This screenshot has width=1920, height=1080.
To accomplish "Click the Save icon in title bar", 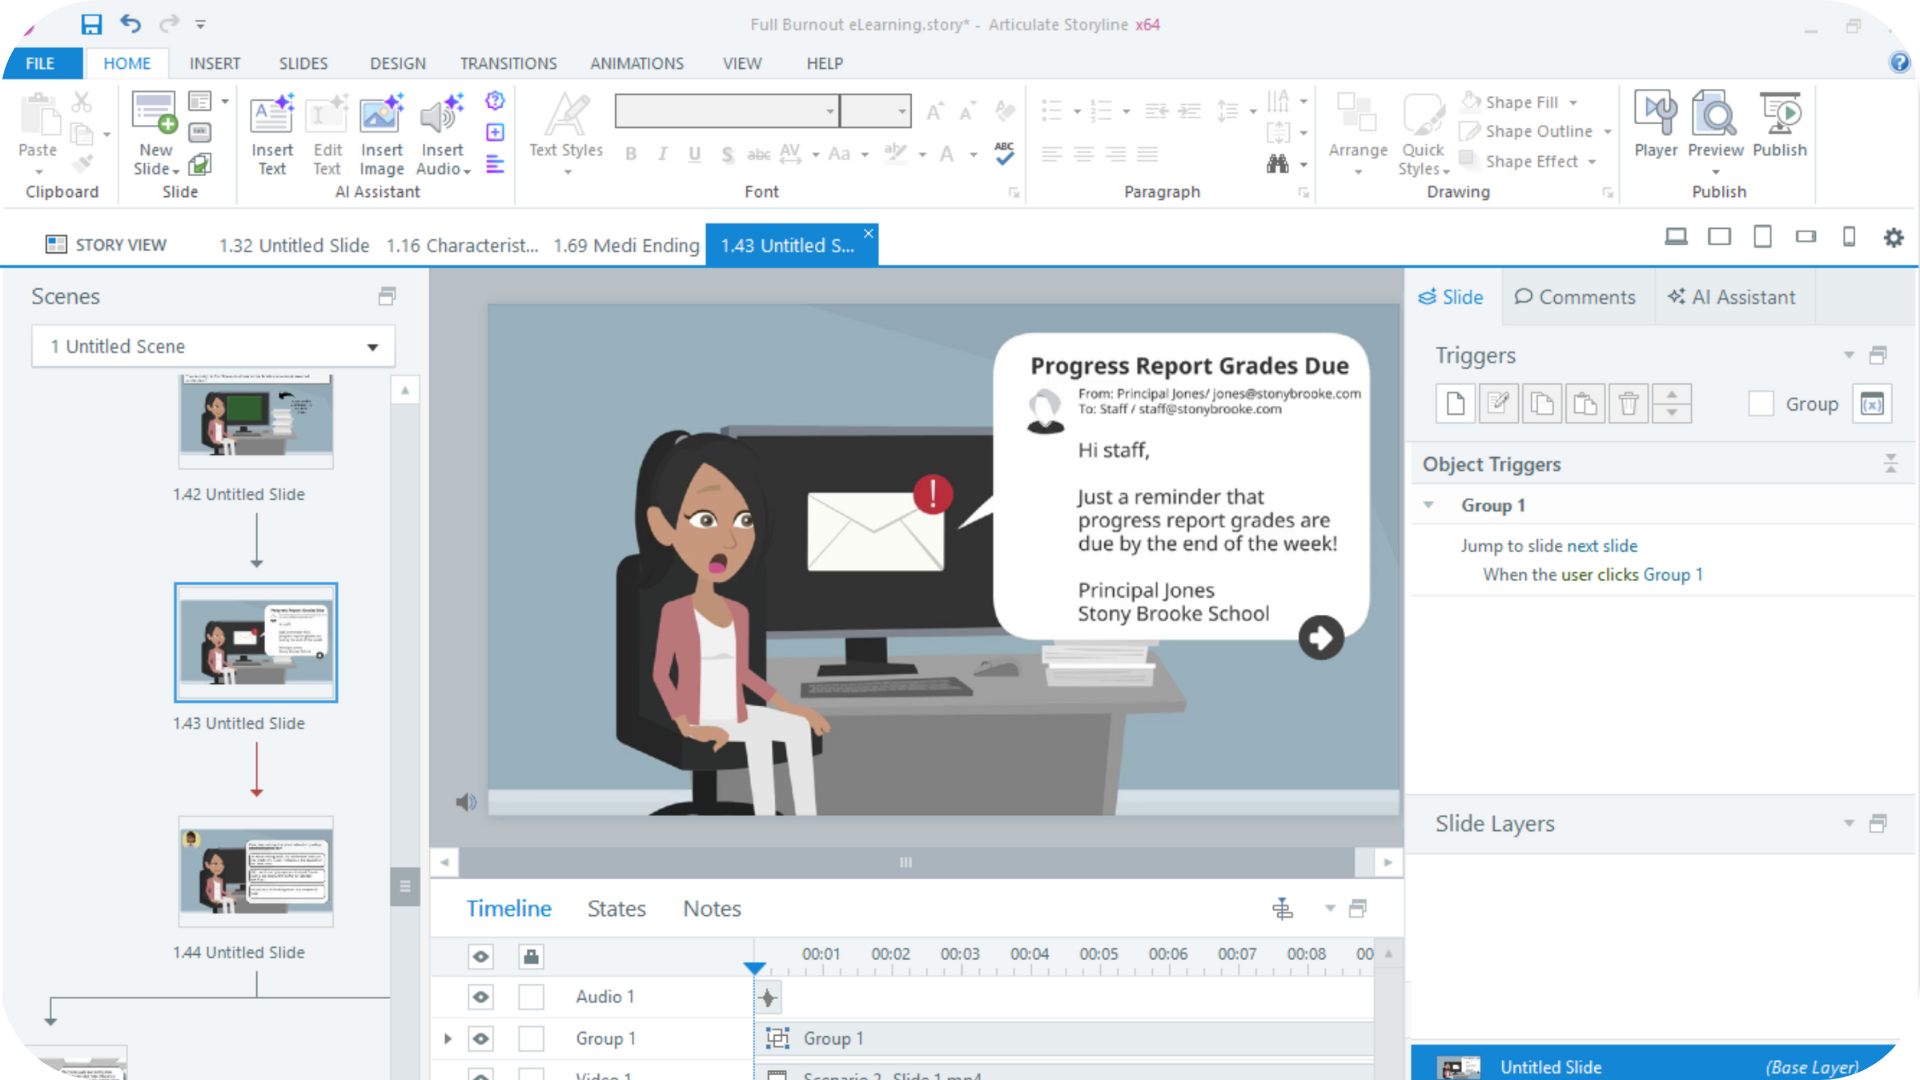I will (x=91, y=24).
